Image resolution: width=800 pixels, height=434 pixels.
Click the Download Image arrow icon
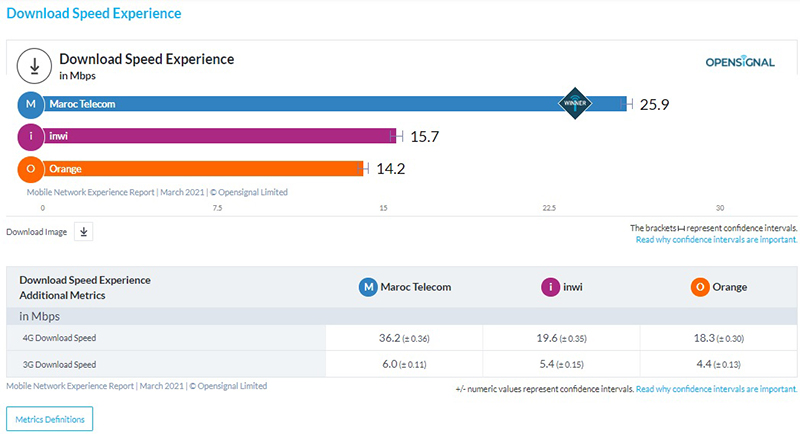click(84, 232)
